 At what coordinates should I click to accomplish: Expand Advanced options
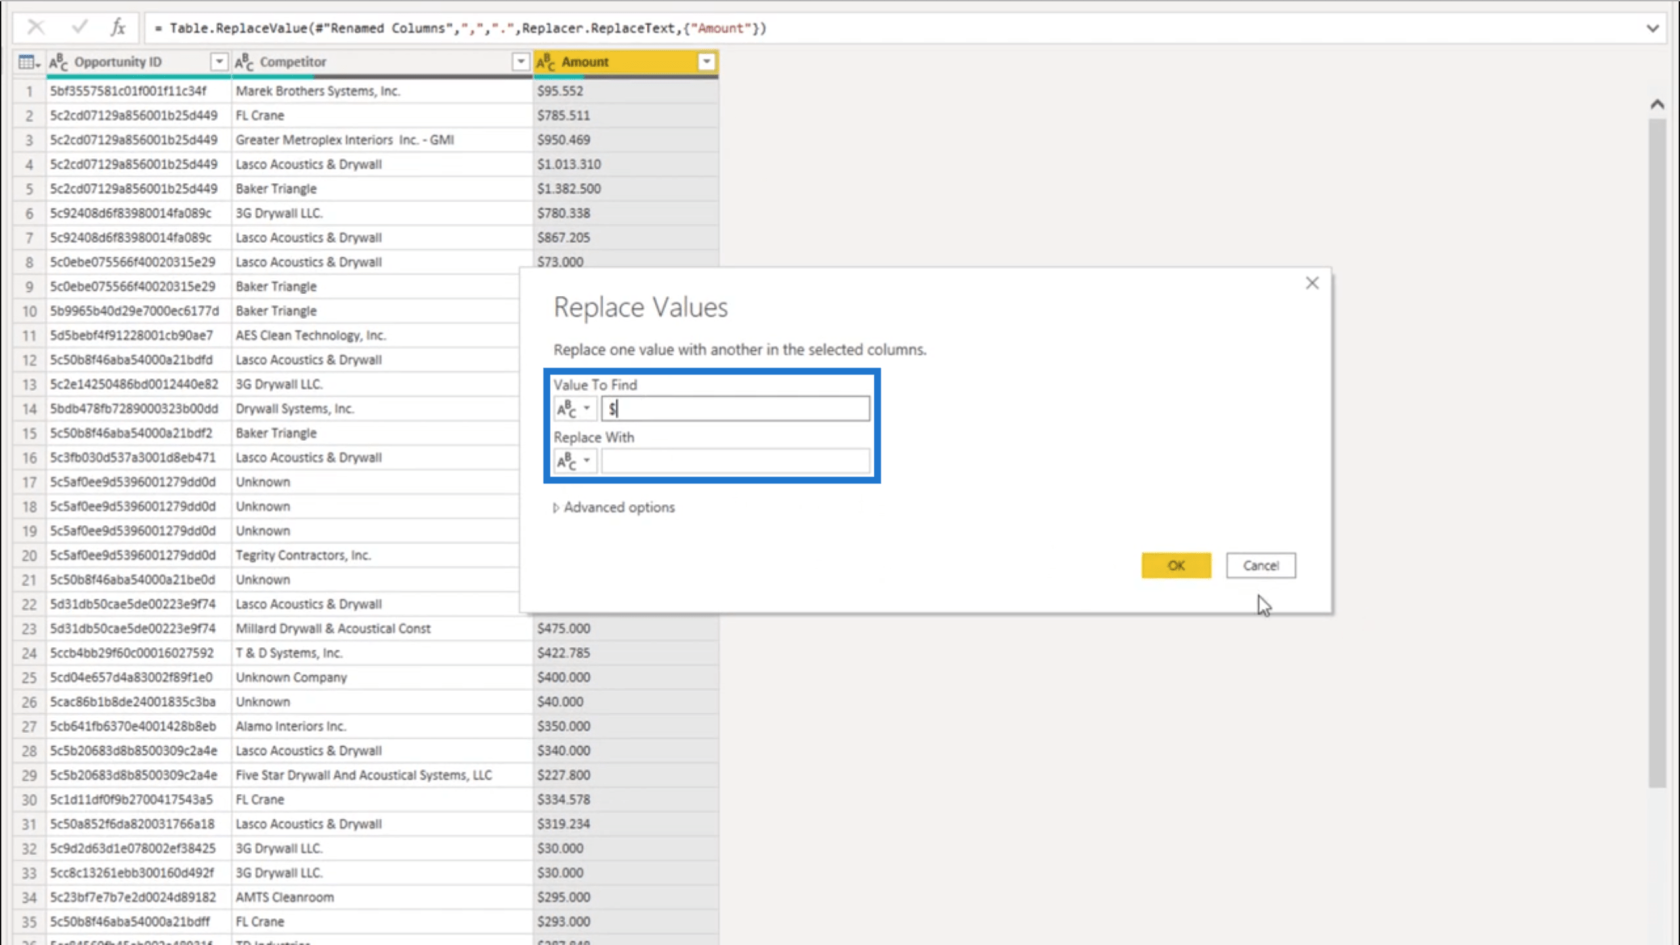(x=614, y=508)
